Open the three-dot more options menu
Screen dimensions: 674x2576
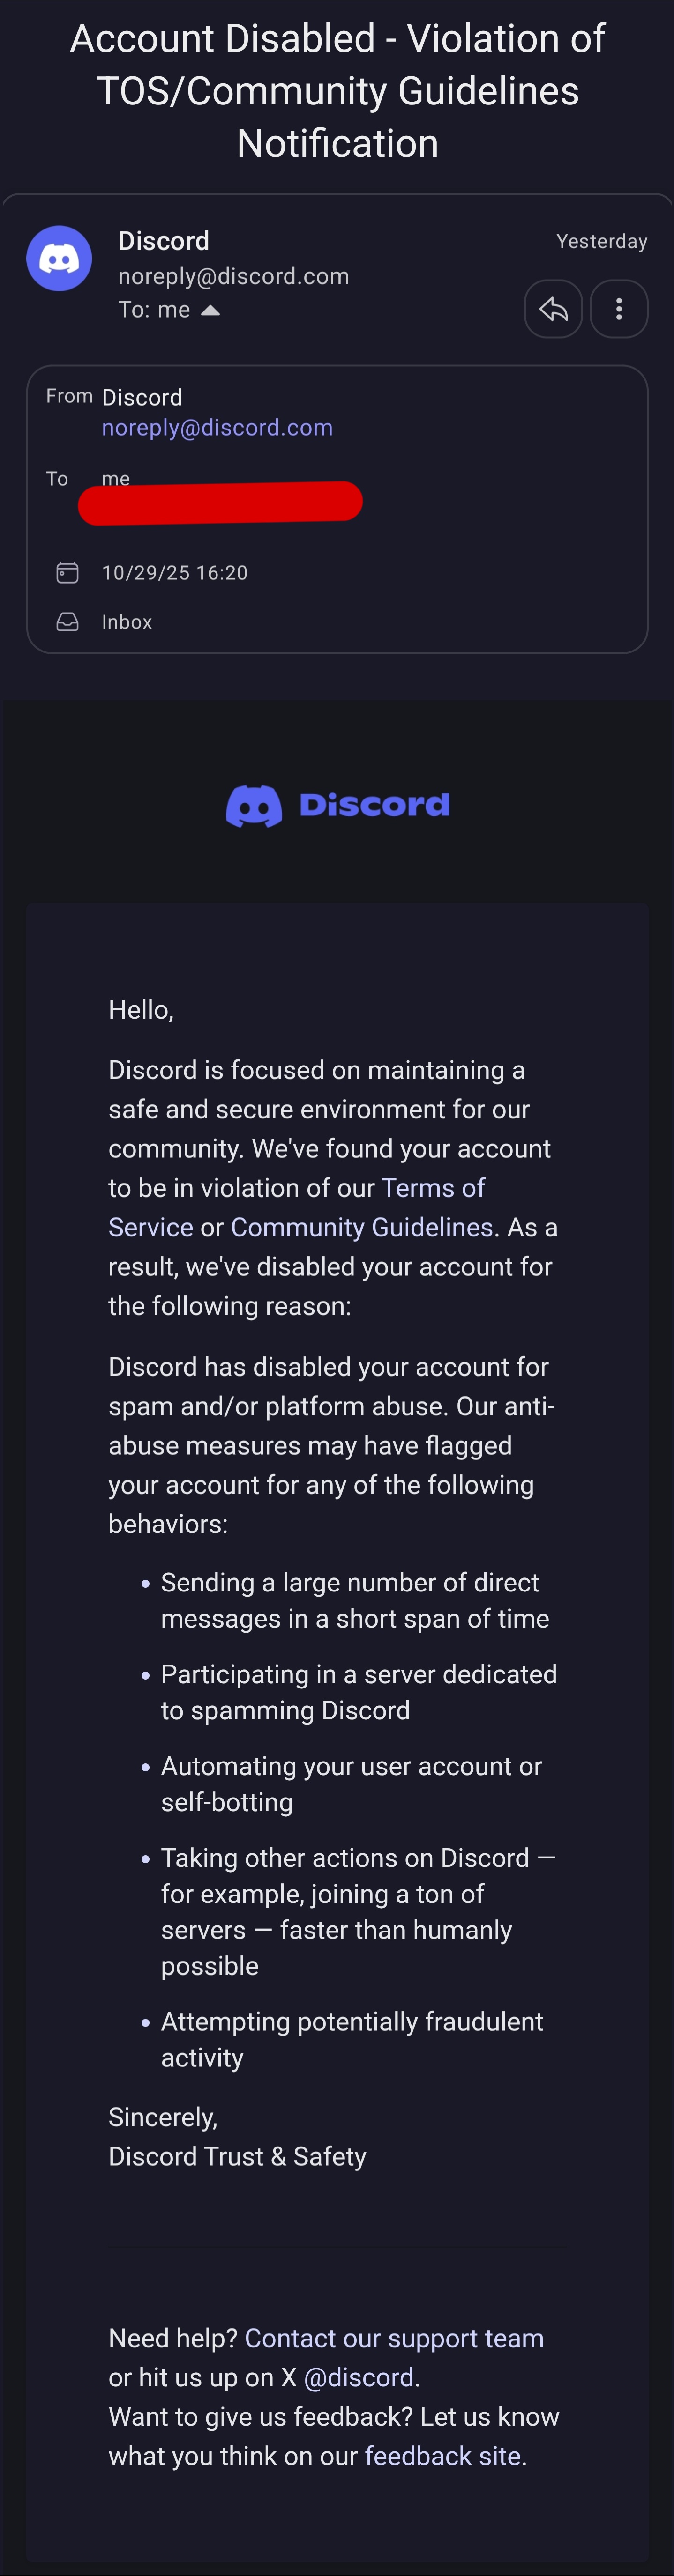[619, 309]
